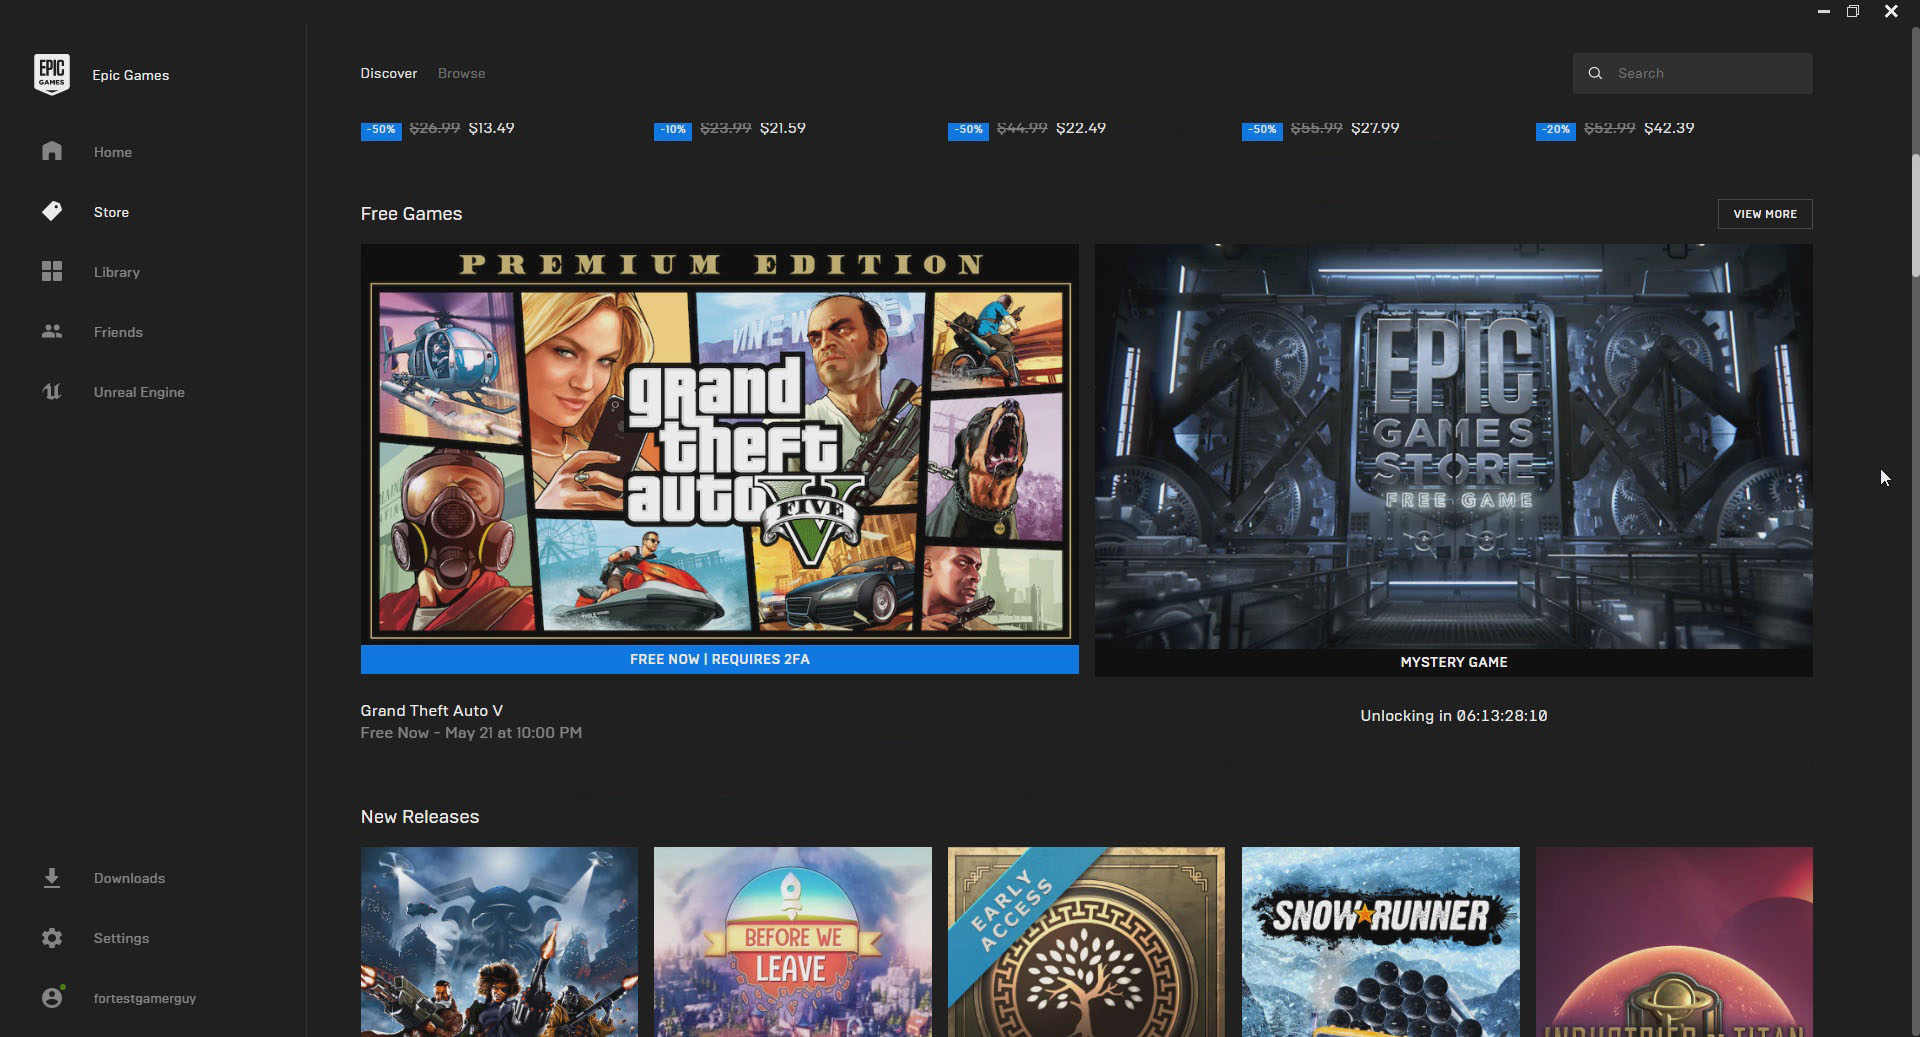Viewport: 1920px width, 1037px height.
Task: Click the $27.99 discounted price
Action: tap(1374, 128)
